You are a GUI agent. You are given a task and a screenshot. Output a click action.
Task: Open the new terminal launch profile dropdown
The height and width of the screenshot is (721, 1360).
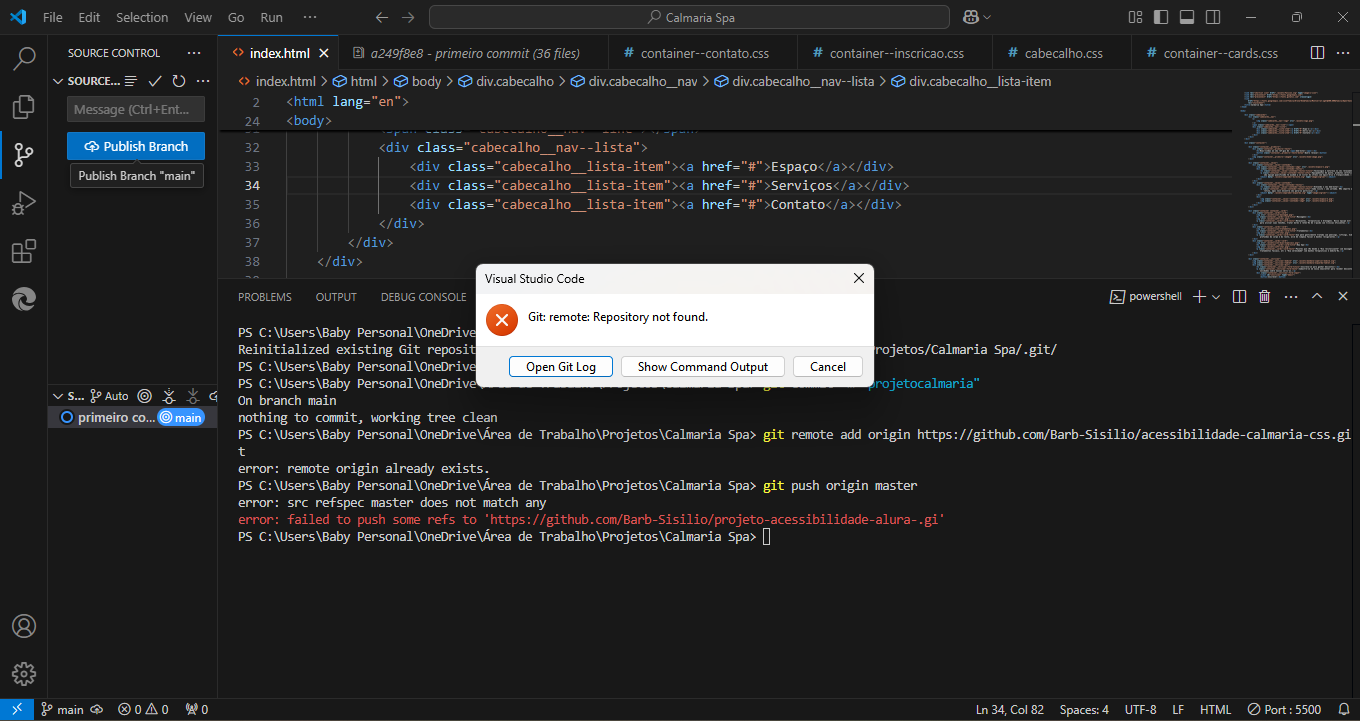[1216, 297]
